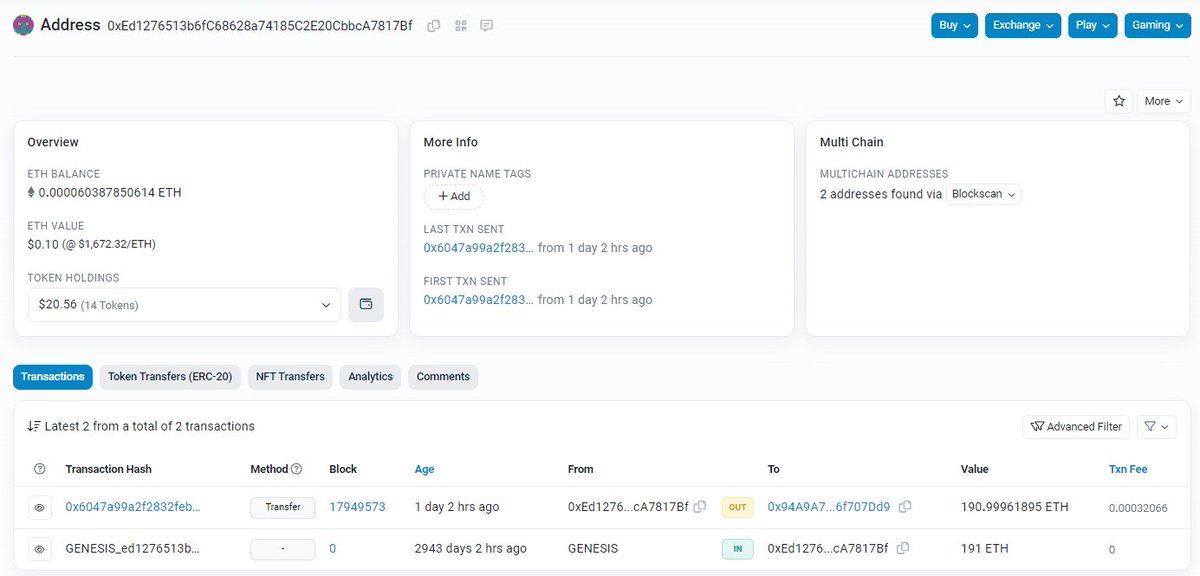Open last txn sent 0x6047a99a2f283 link
This screenshot has height=576, width=1200.
pyautogui.click(x=479, y=247)
